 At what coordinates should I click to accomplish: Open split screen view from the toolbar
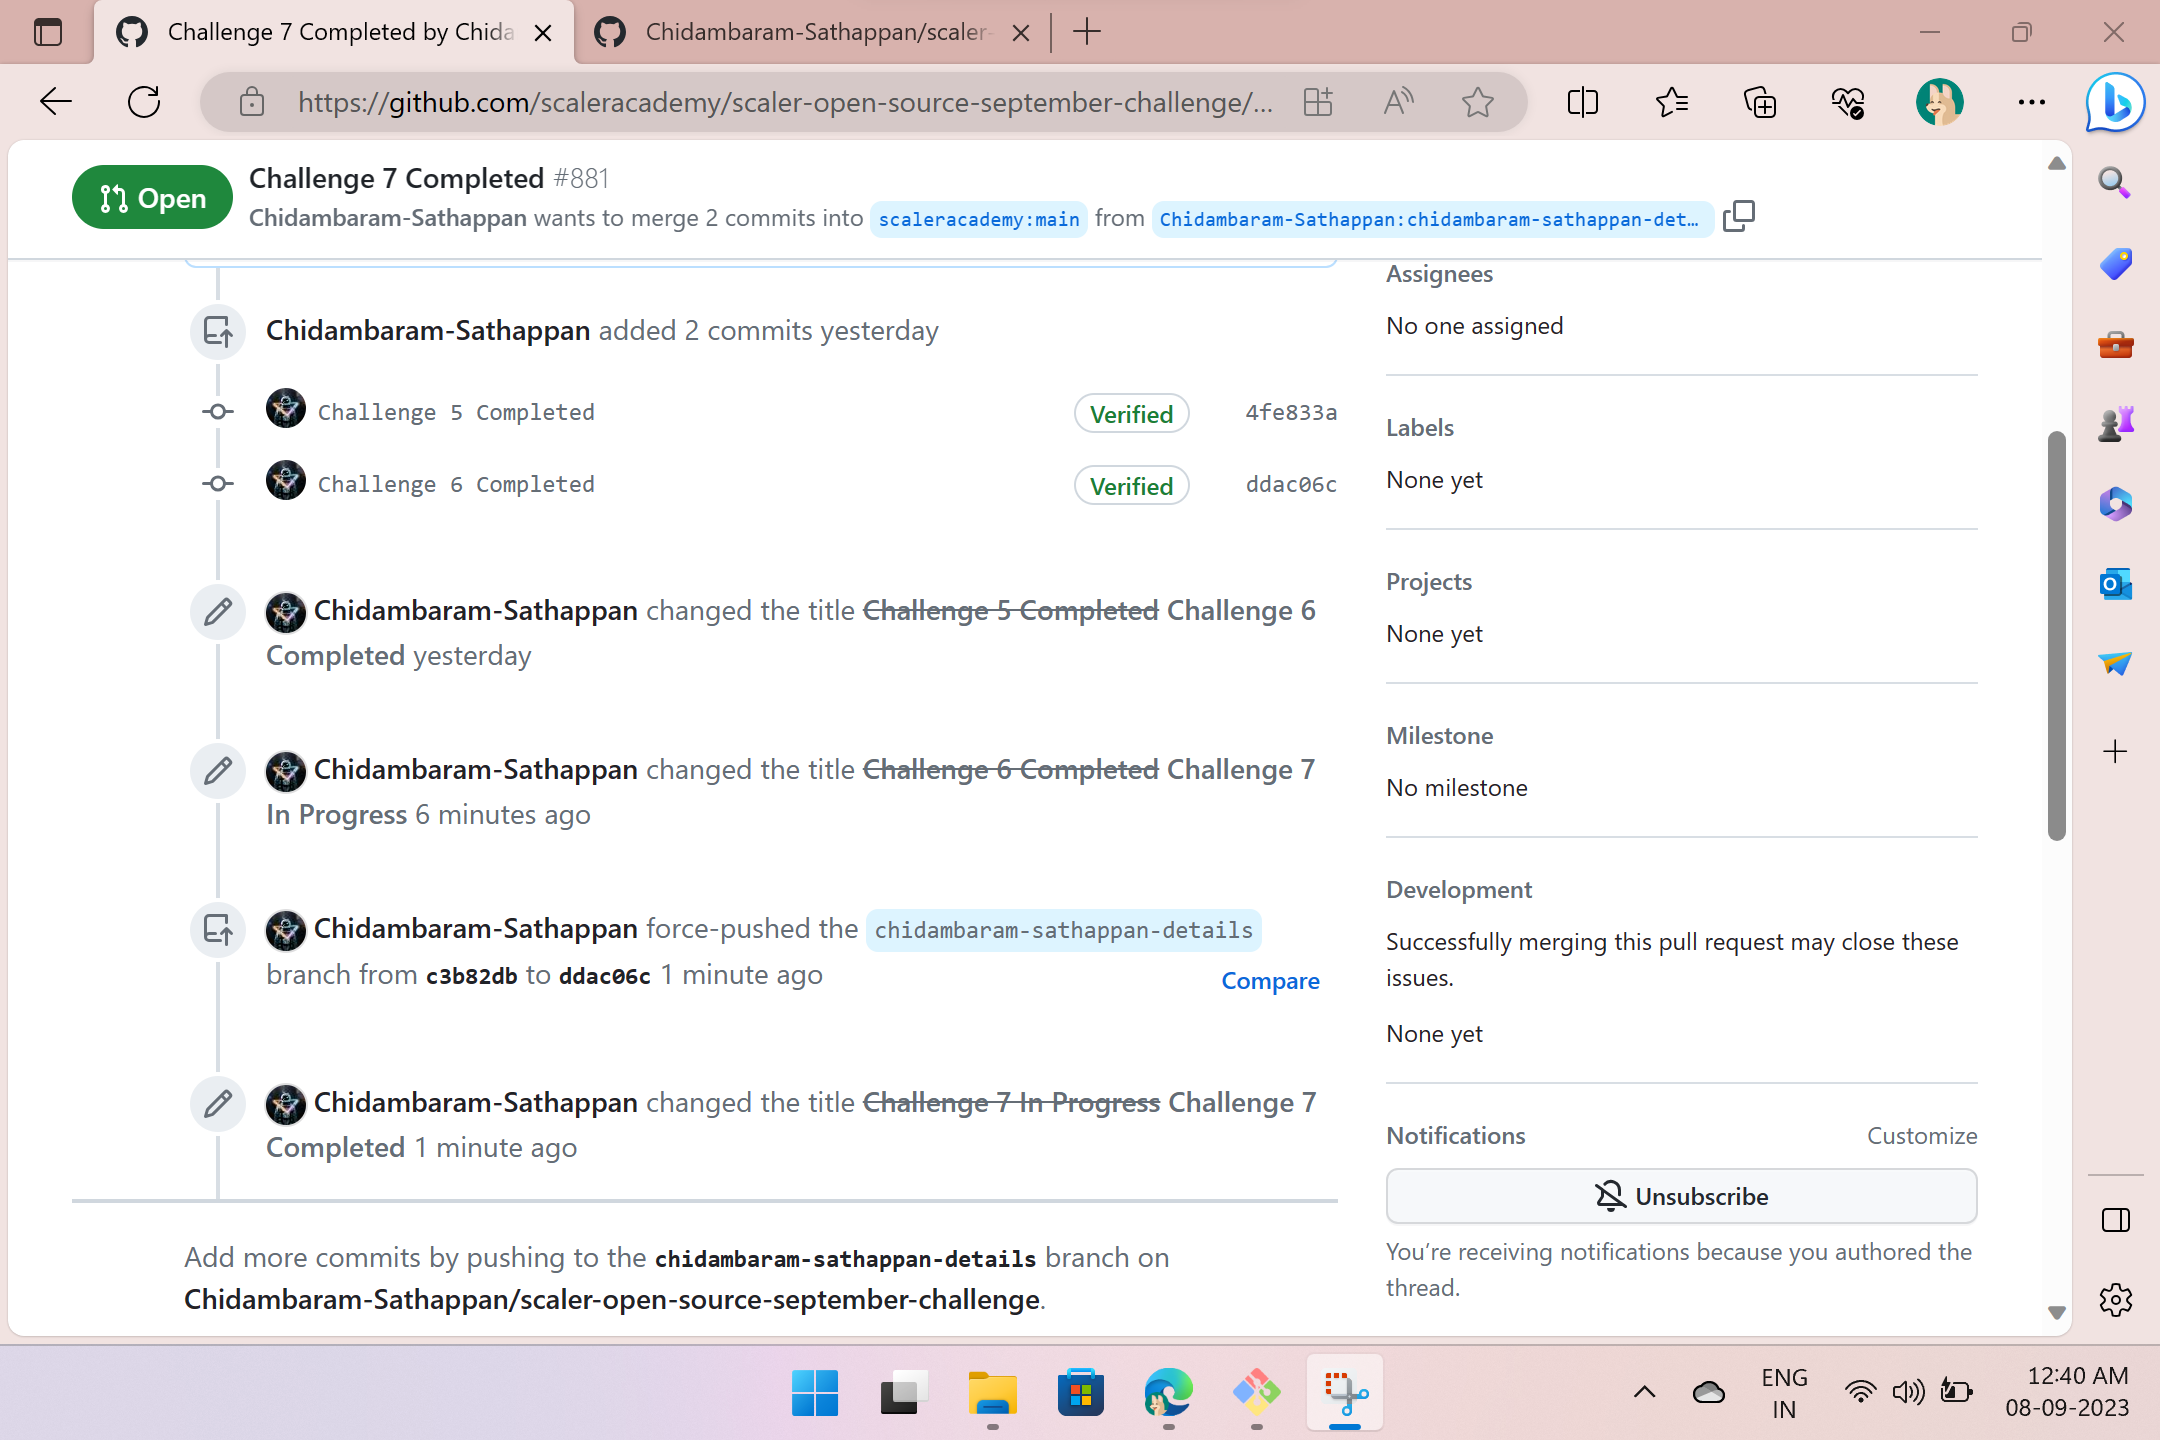[1581, 101]
